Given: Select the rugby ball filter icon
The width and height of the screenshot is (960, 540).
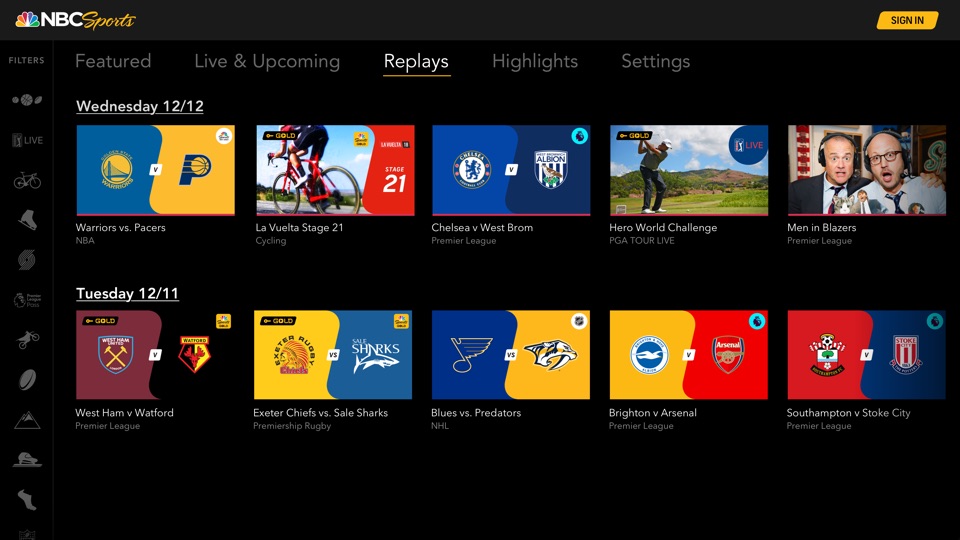Looking at the screenshot, I should (27, 380).
